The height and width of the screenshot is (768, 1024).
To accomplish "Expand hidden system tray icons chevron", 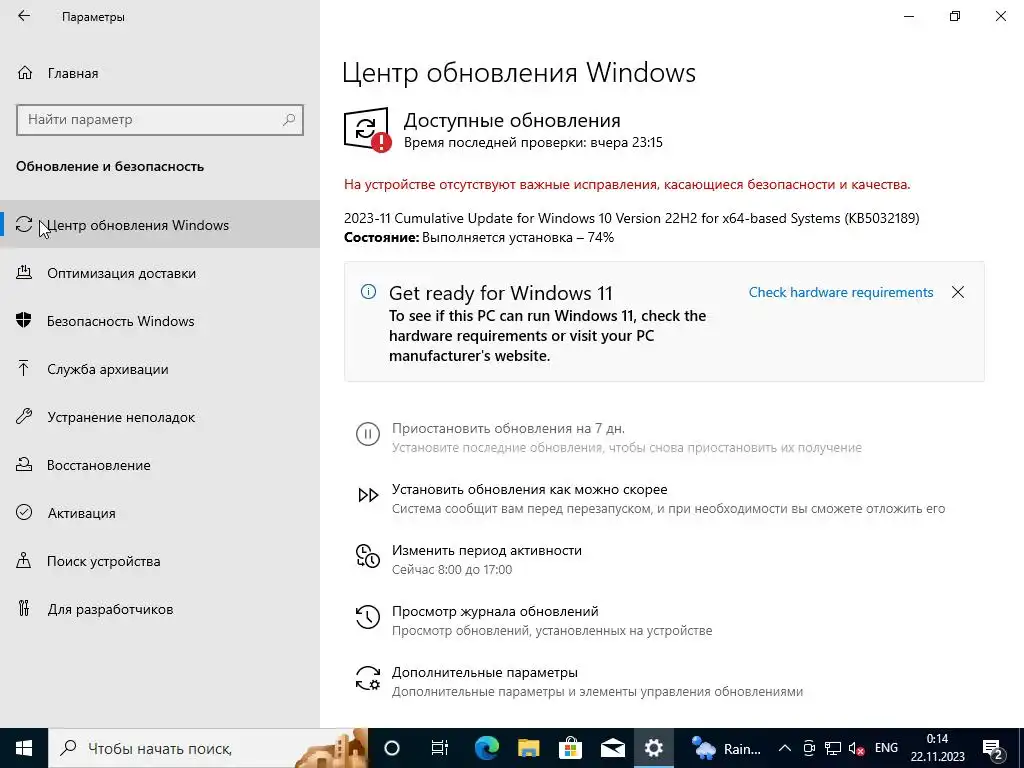I will coord(785,748).
